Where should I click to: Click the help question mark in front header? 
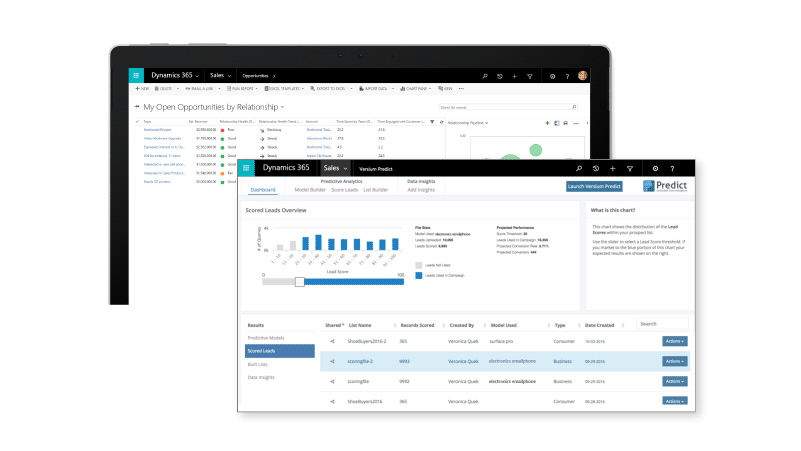672,169
